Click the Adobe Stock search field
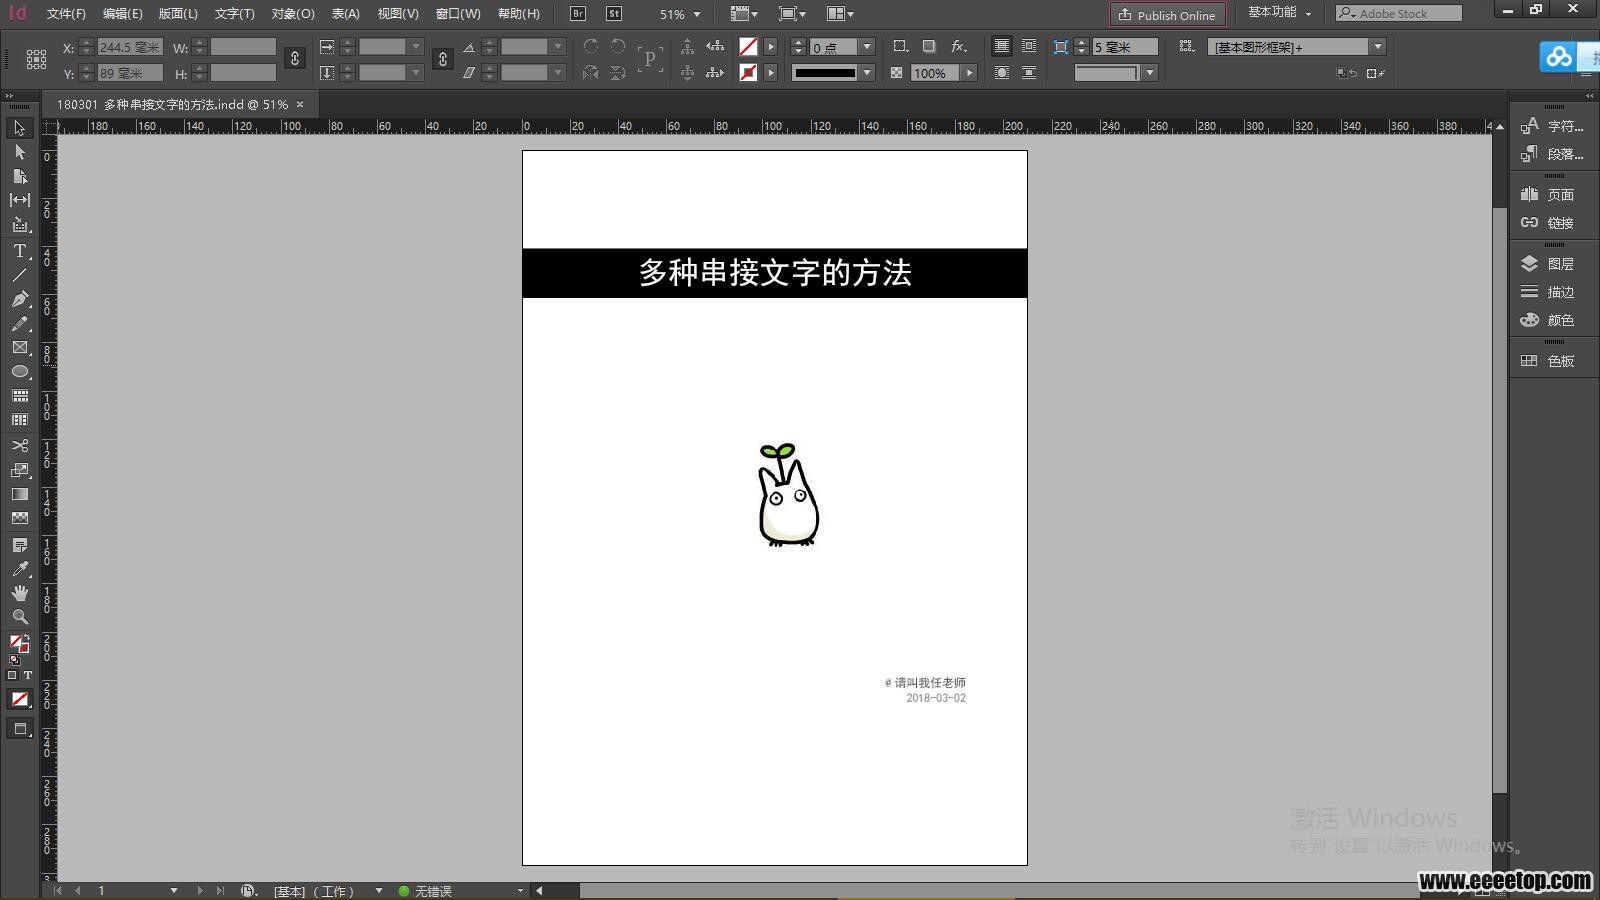 point(1399,13)
